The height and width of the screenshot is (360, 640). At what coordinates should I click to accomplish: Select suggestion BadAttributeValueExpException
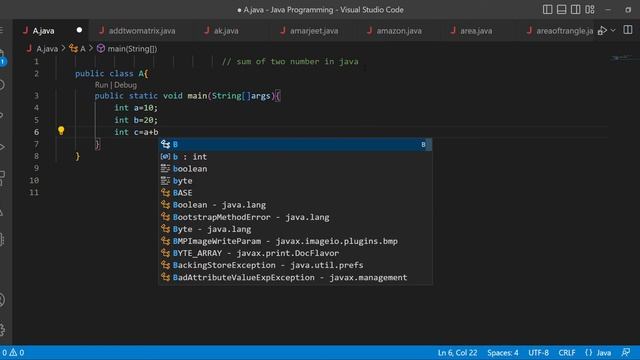coord(295,277)
